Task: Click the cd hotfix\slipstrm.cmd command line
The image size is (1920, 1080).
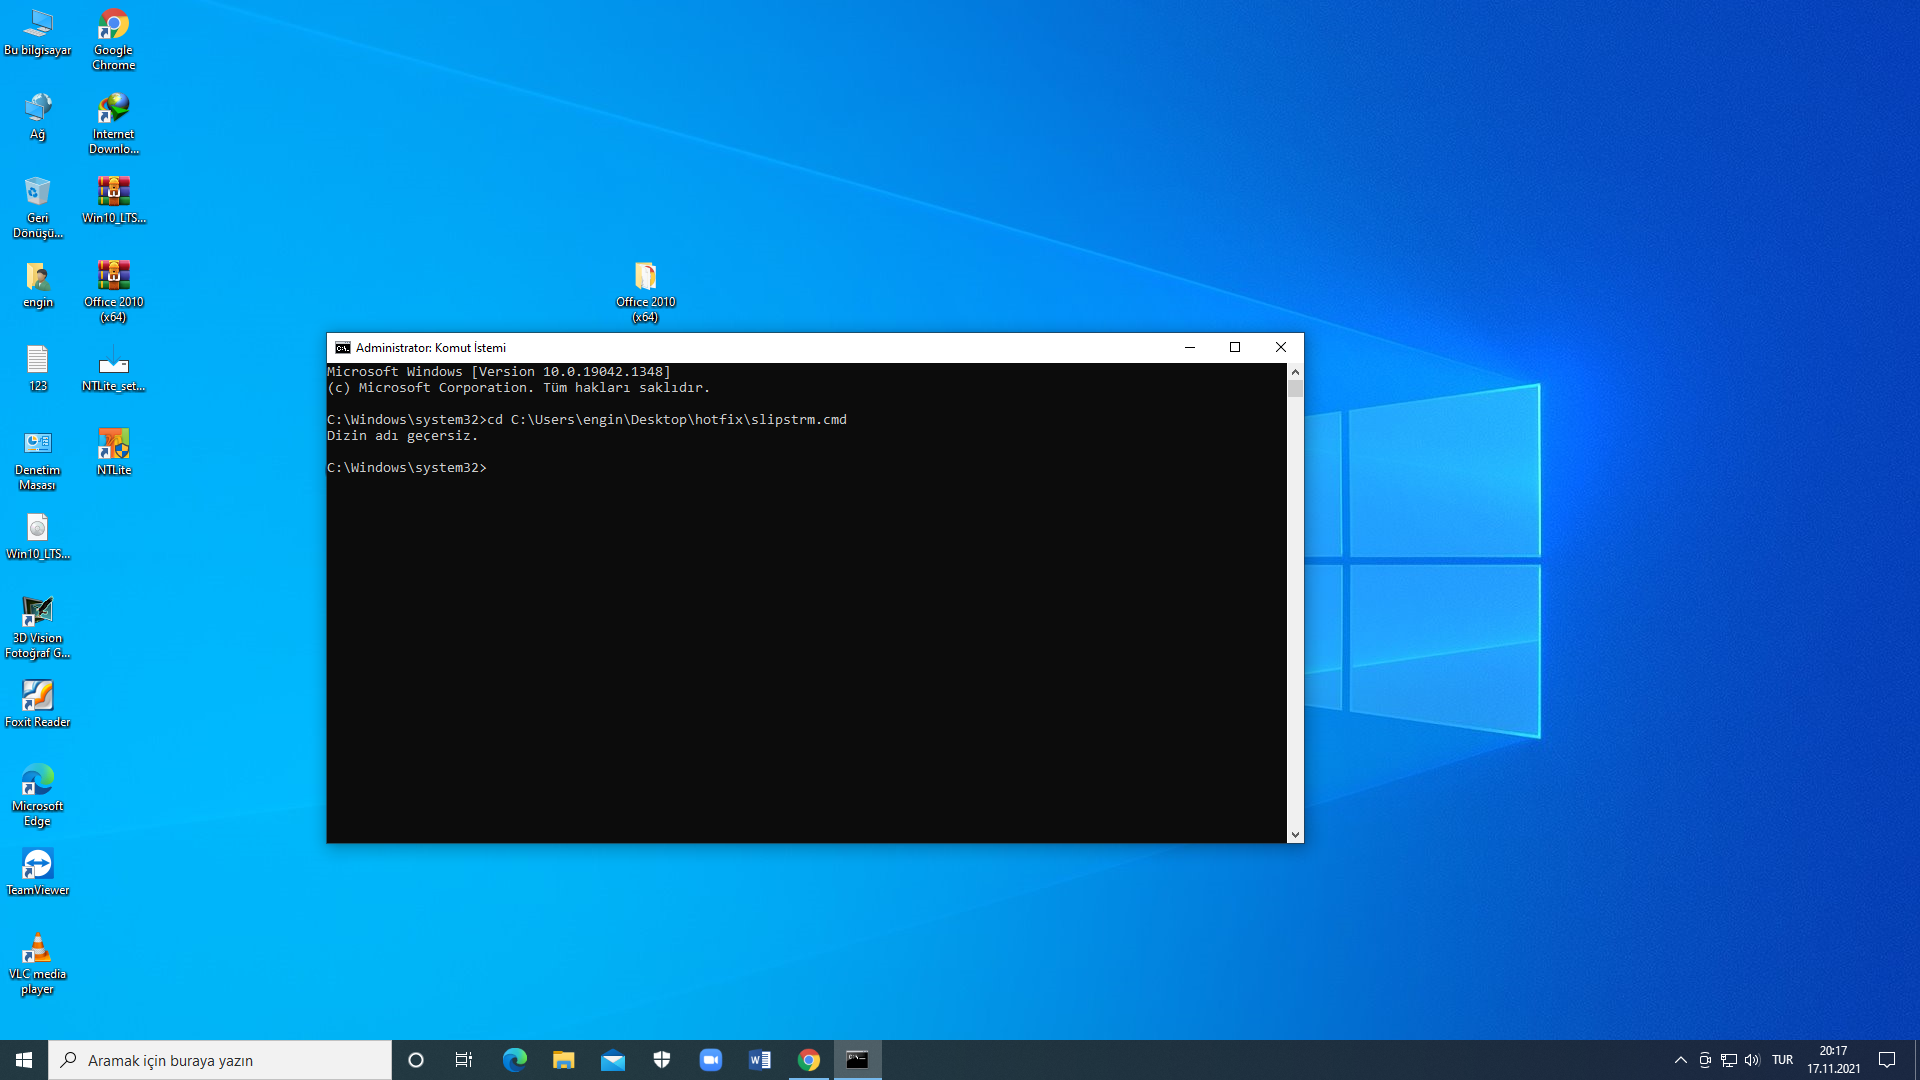Action: (587, 420)
